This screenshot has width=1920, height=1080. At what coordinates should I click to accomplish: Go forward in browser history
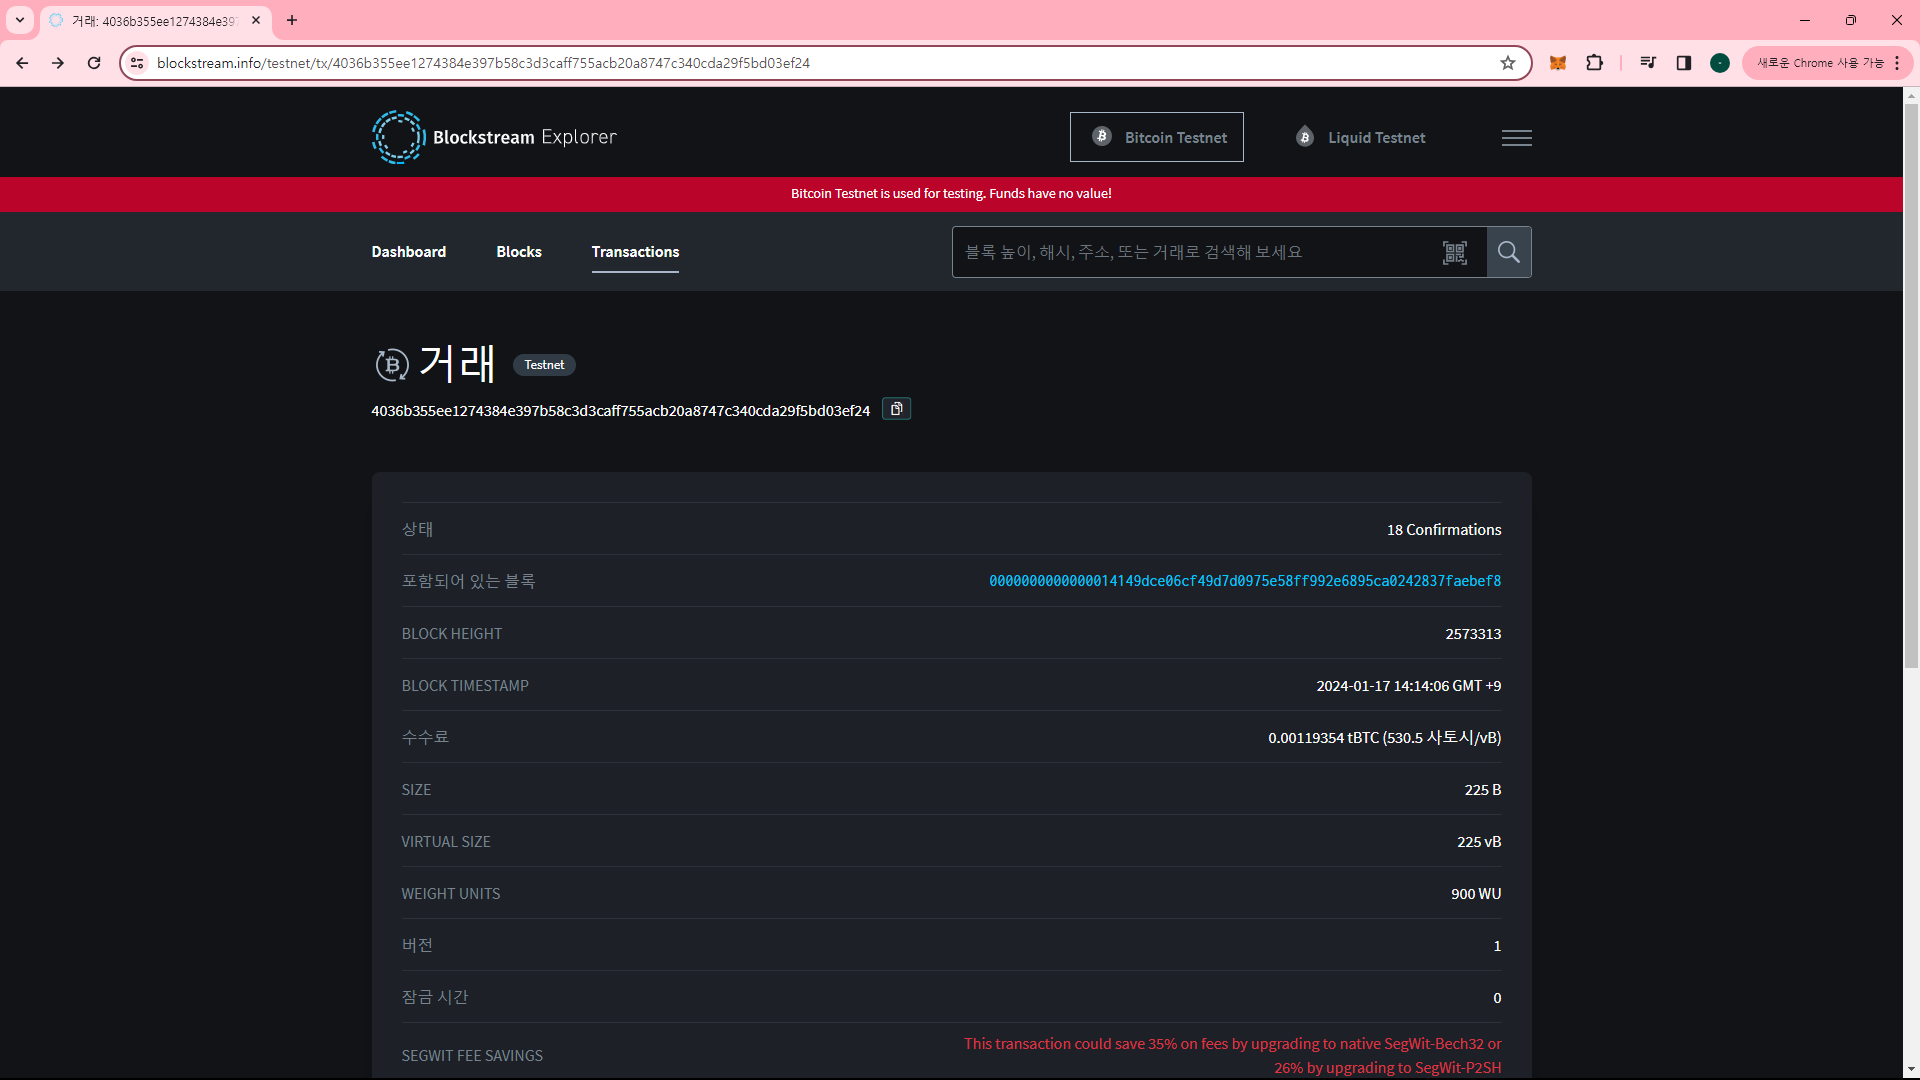pyautogui.click(x=58, y=63)
